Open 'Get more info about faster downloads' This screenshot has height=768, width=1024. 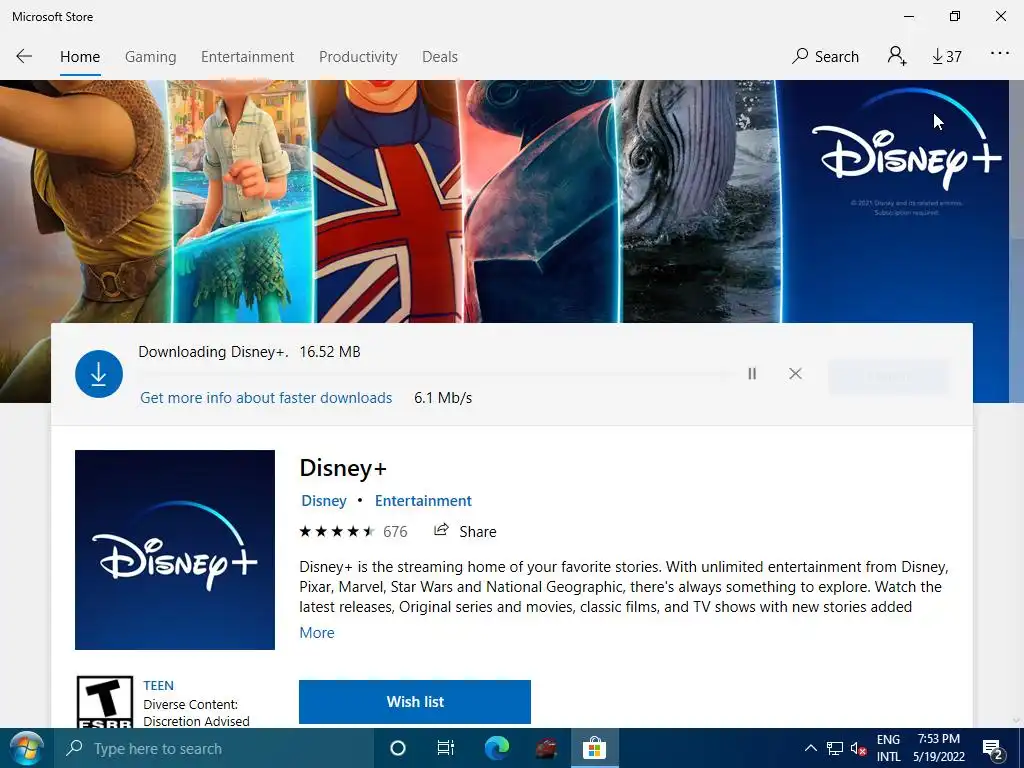[266, 398]
